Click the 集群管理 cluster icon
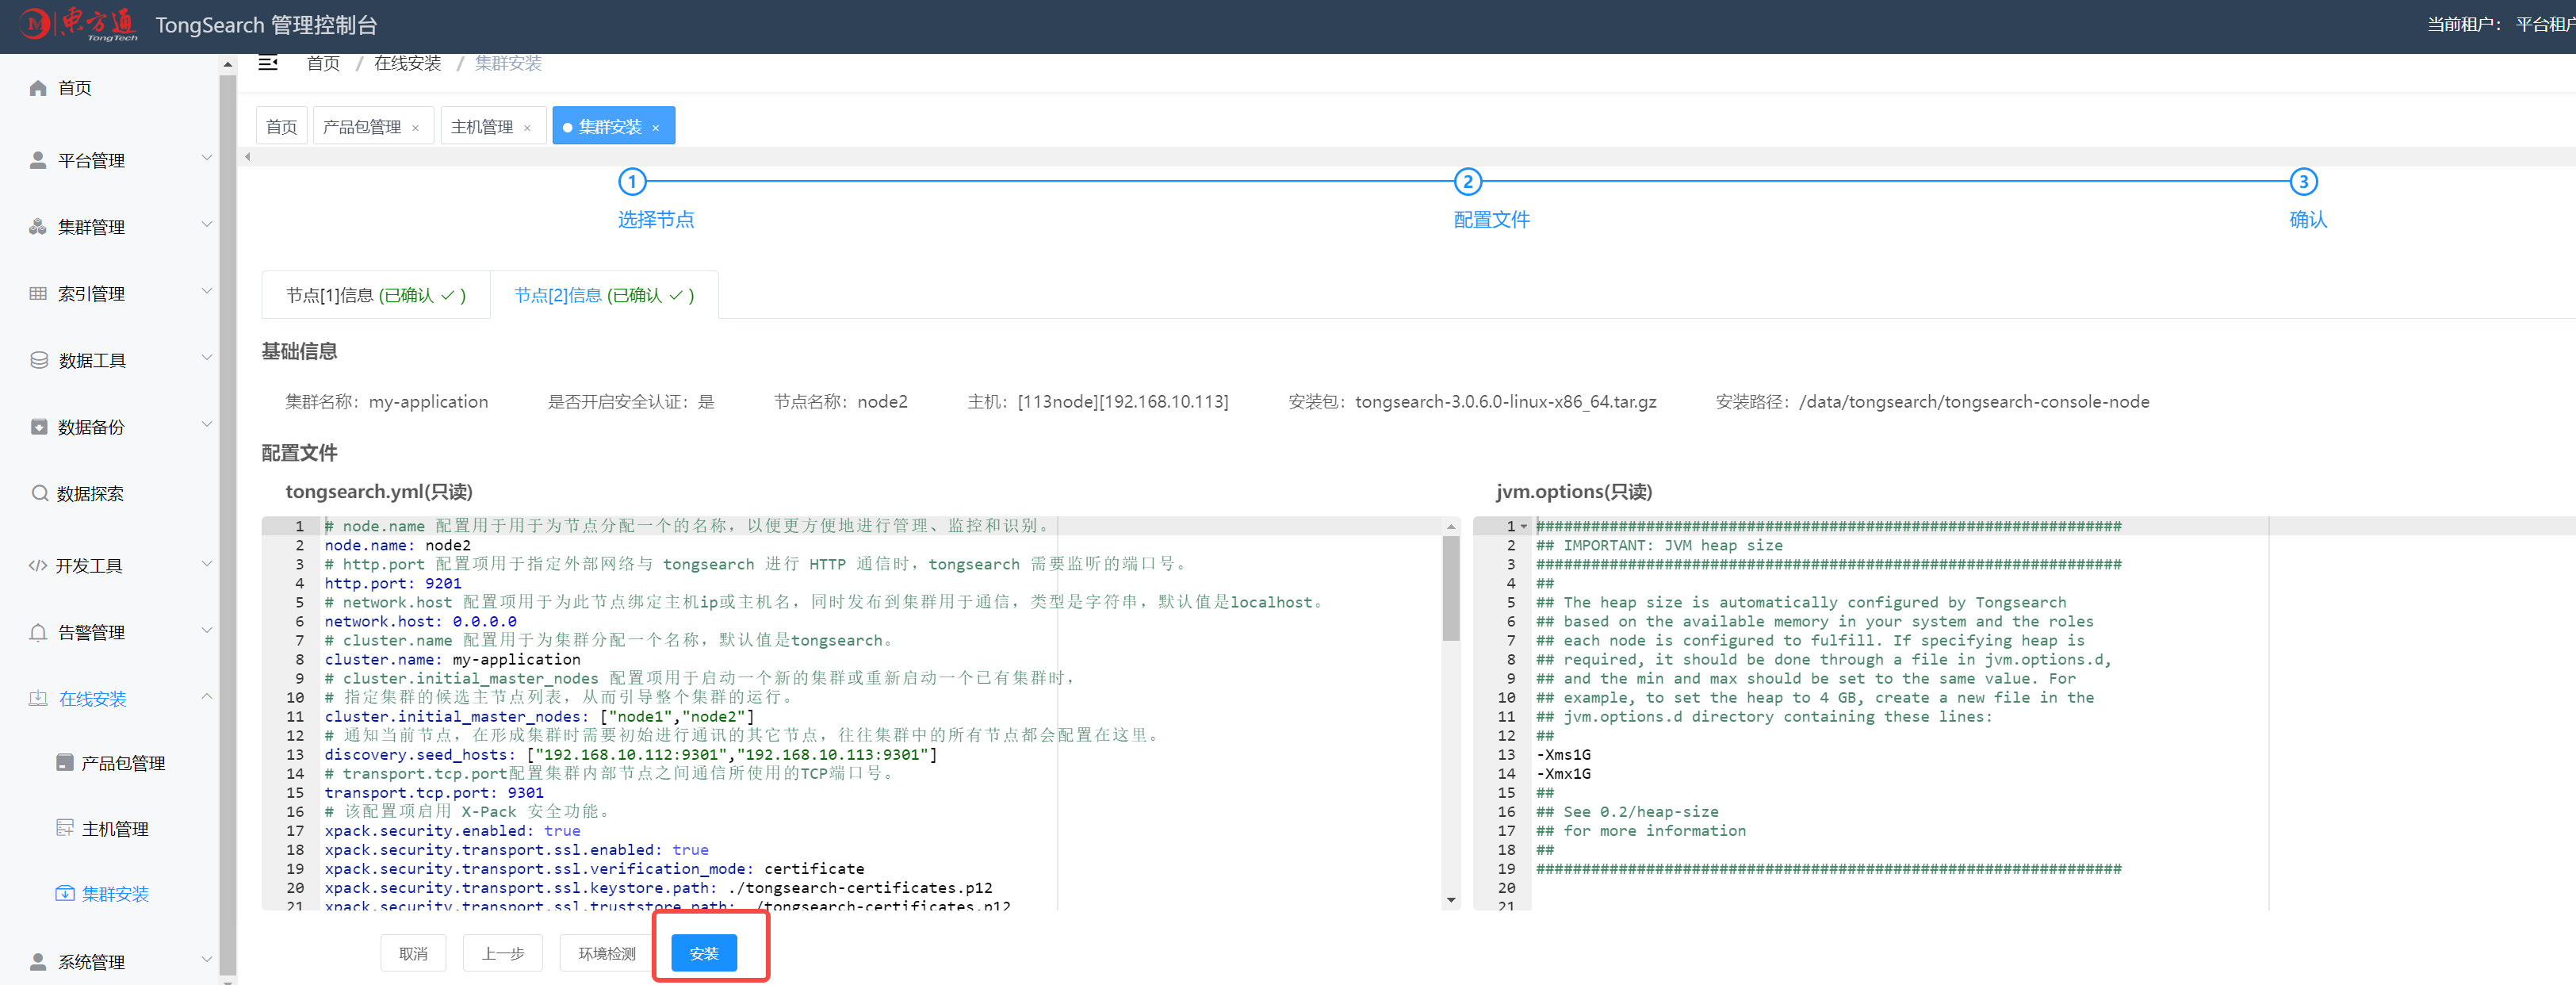2576x985 pixels. (38, 227)
